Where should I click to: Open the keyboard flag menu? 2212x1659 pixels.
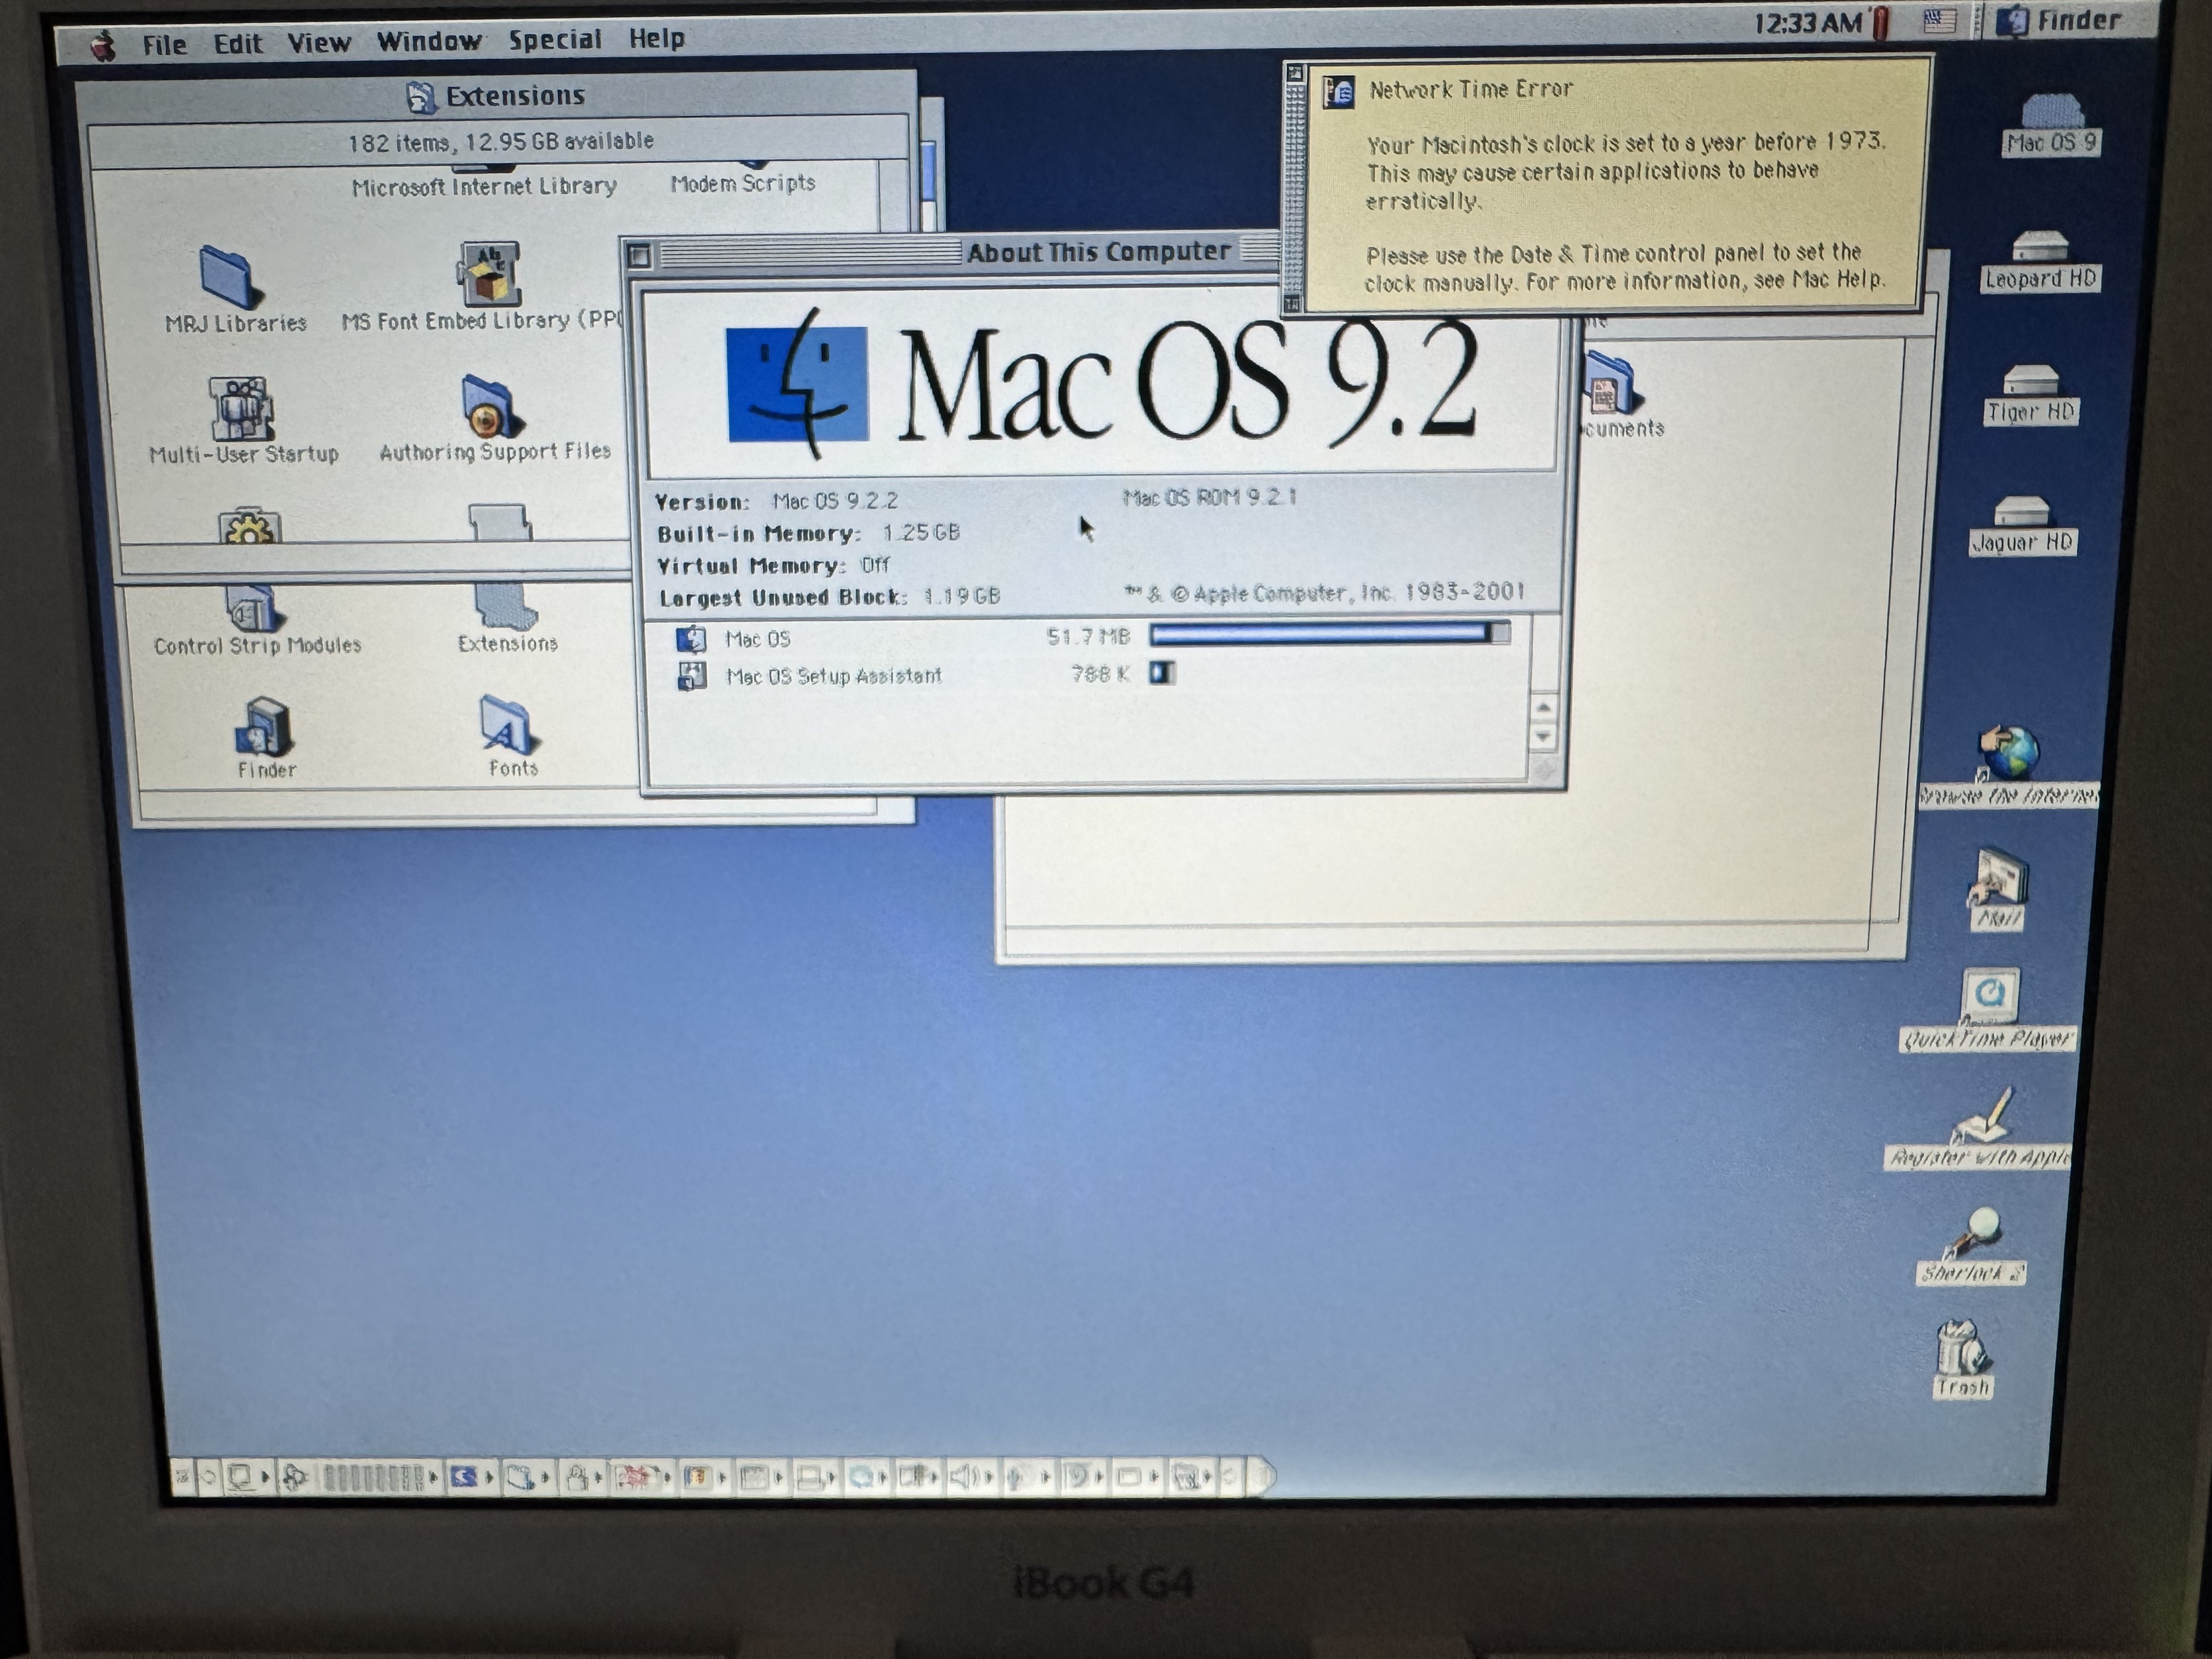click(1940, 21)
